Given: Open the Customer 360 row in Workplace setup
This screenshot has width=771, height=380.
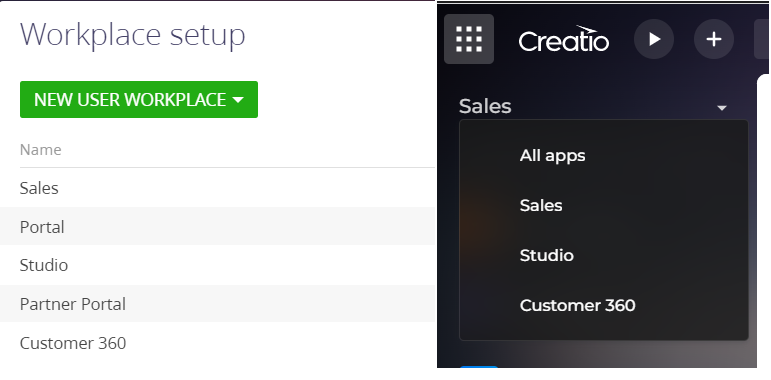Looking at the screenshot, I should pos(217,343).
